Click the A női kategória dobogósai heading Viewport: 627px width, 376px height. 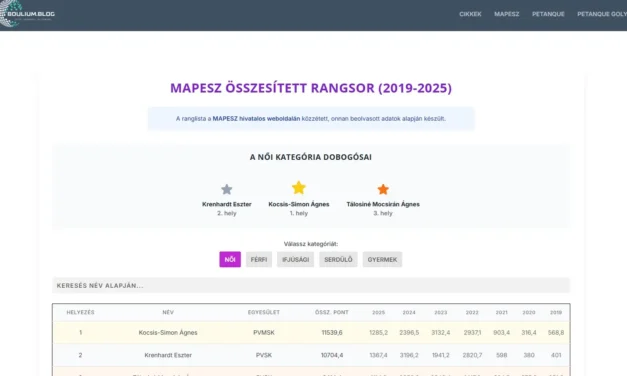pyautogui.click(x=311, y=157)
